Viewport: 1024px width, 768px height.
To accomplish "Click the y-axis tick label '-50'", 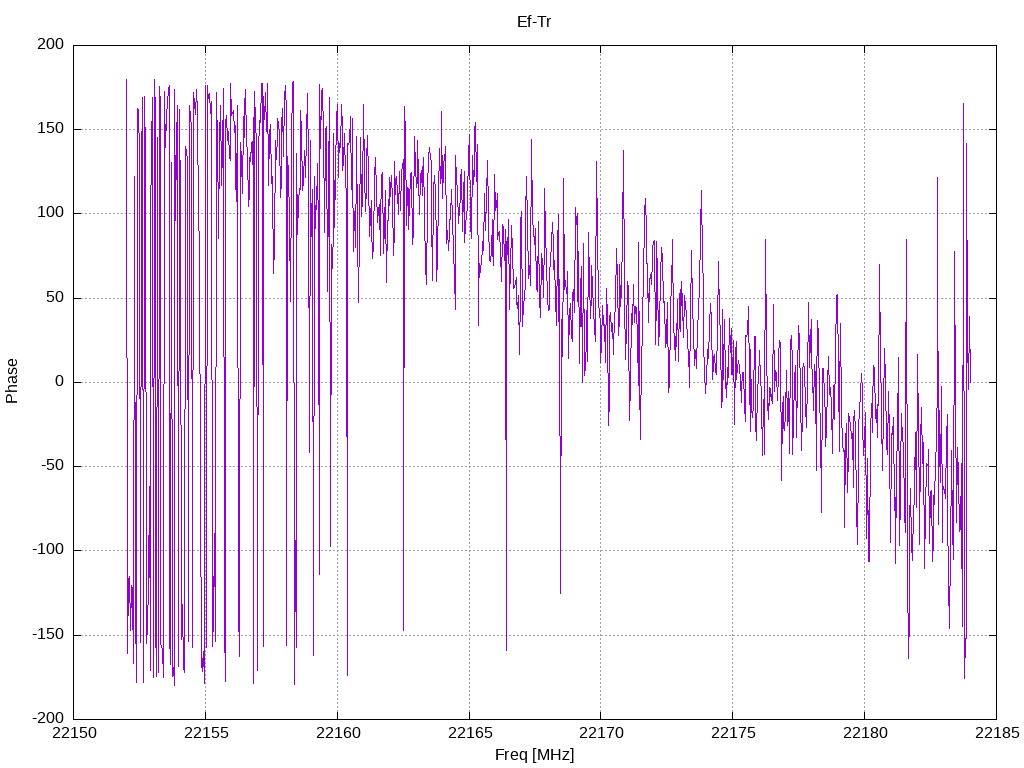I will coord(53,466).
